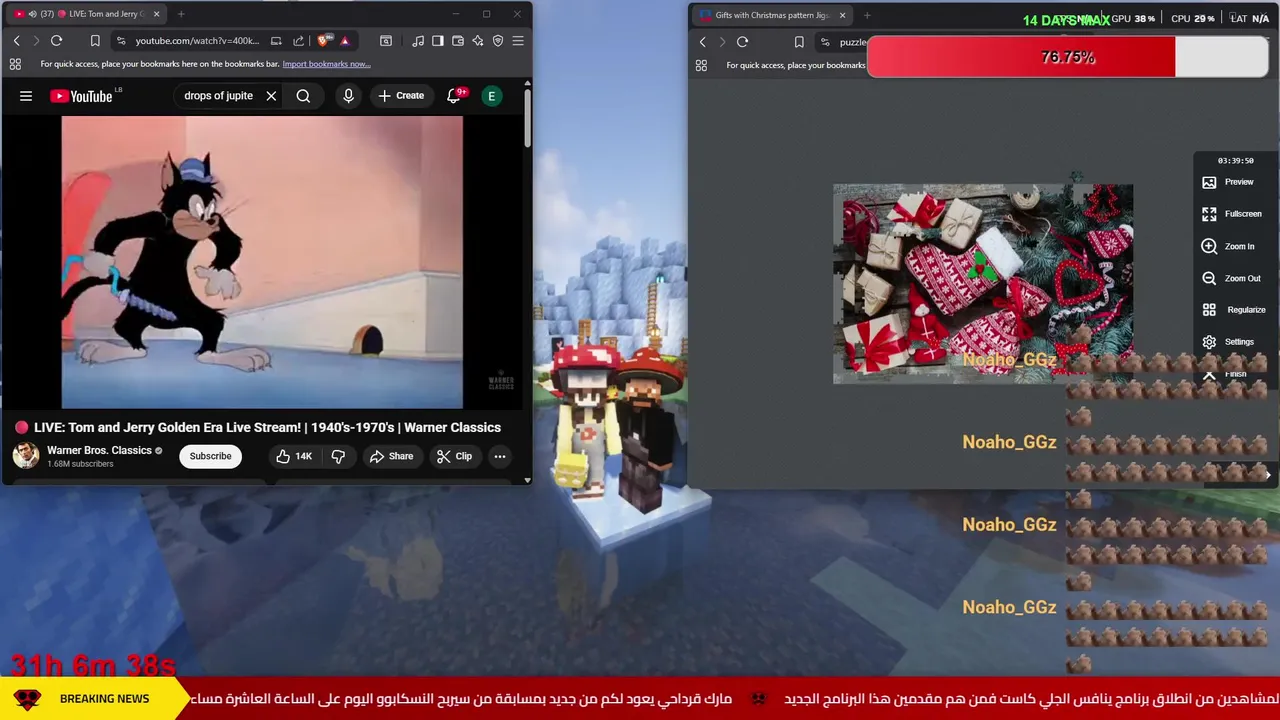Open the more actions three-dot menu

click(x=499, y=456)
